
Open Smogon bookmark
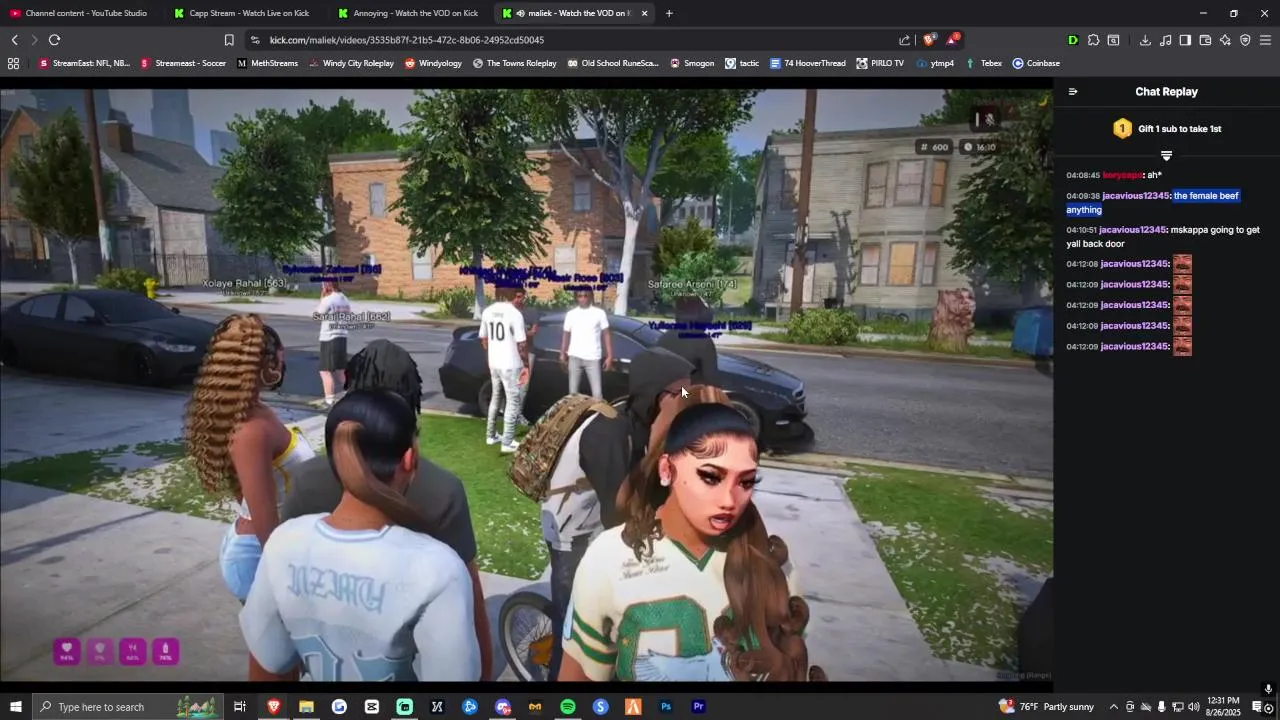pyautogui.click(x=692, y=63)
